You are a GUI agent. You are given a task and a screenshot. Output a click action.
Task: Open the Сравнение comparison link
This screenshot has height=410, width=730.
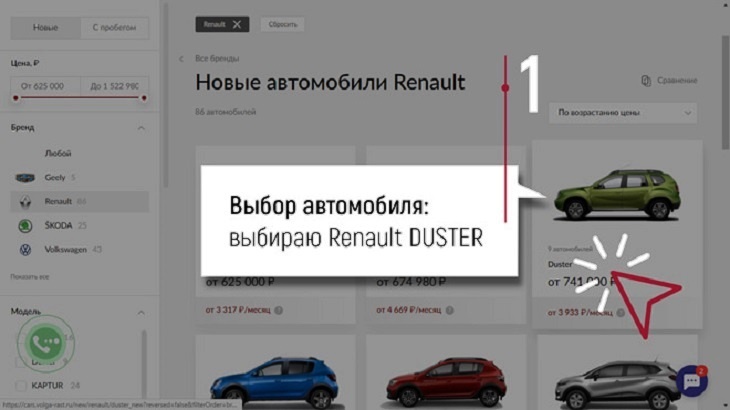677,81
